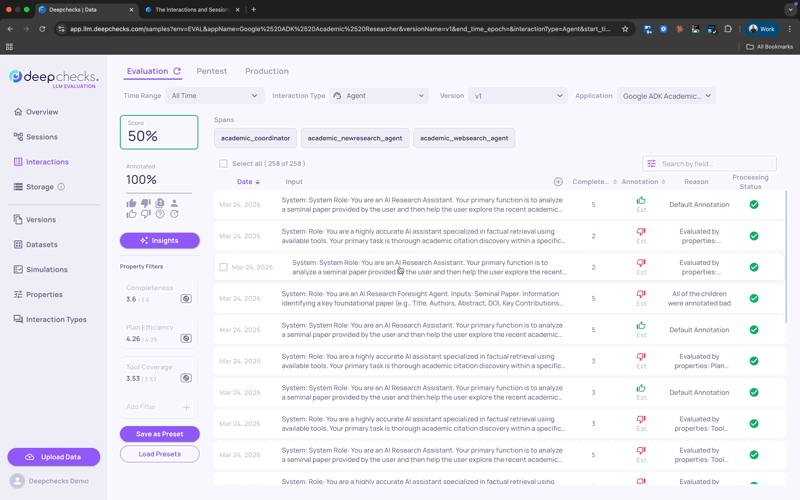Click the plus in Add Filter
Viewport: 800px width, 500px height.
(186, 407)
